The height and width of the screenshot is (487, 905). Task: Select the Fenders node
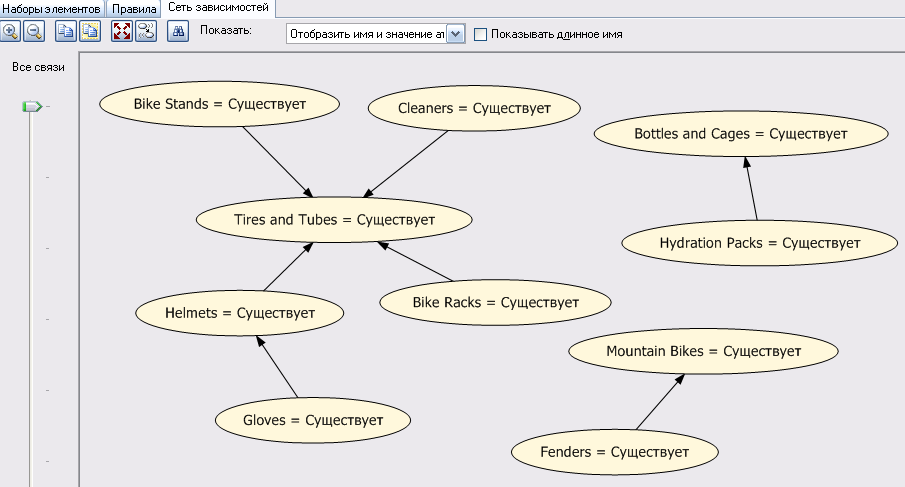coord(615,452)
